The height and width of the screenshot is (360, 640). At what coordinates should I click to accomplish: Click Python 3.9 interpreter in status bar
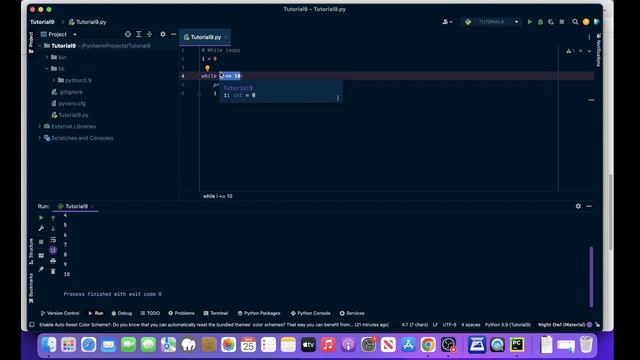508,325
